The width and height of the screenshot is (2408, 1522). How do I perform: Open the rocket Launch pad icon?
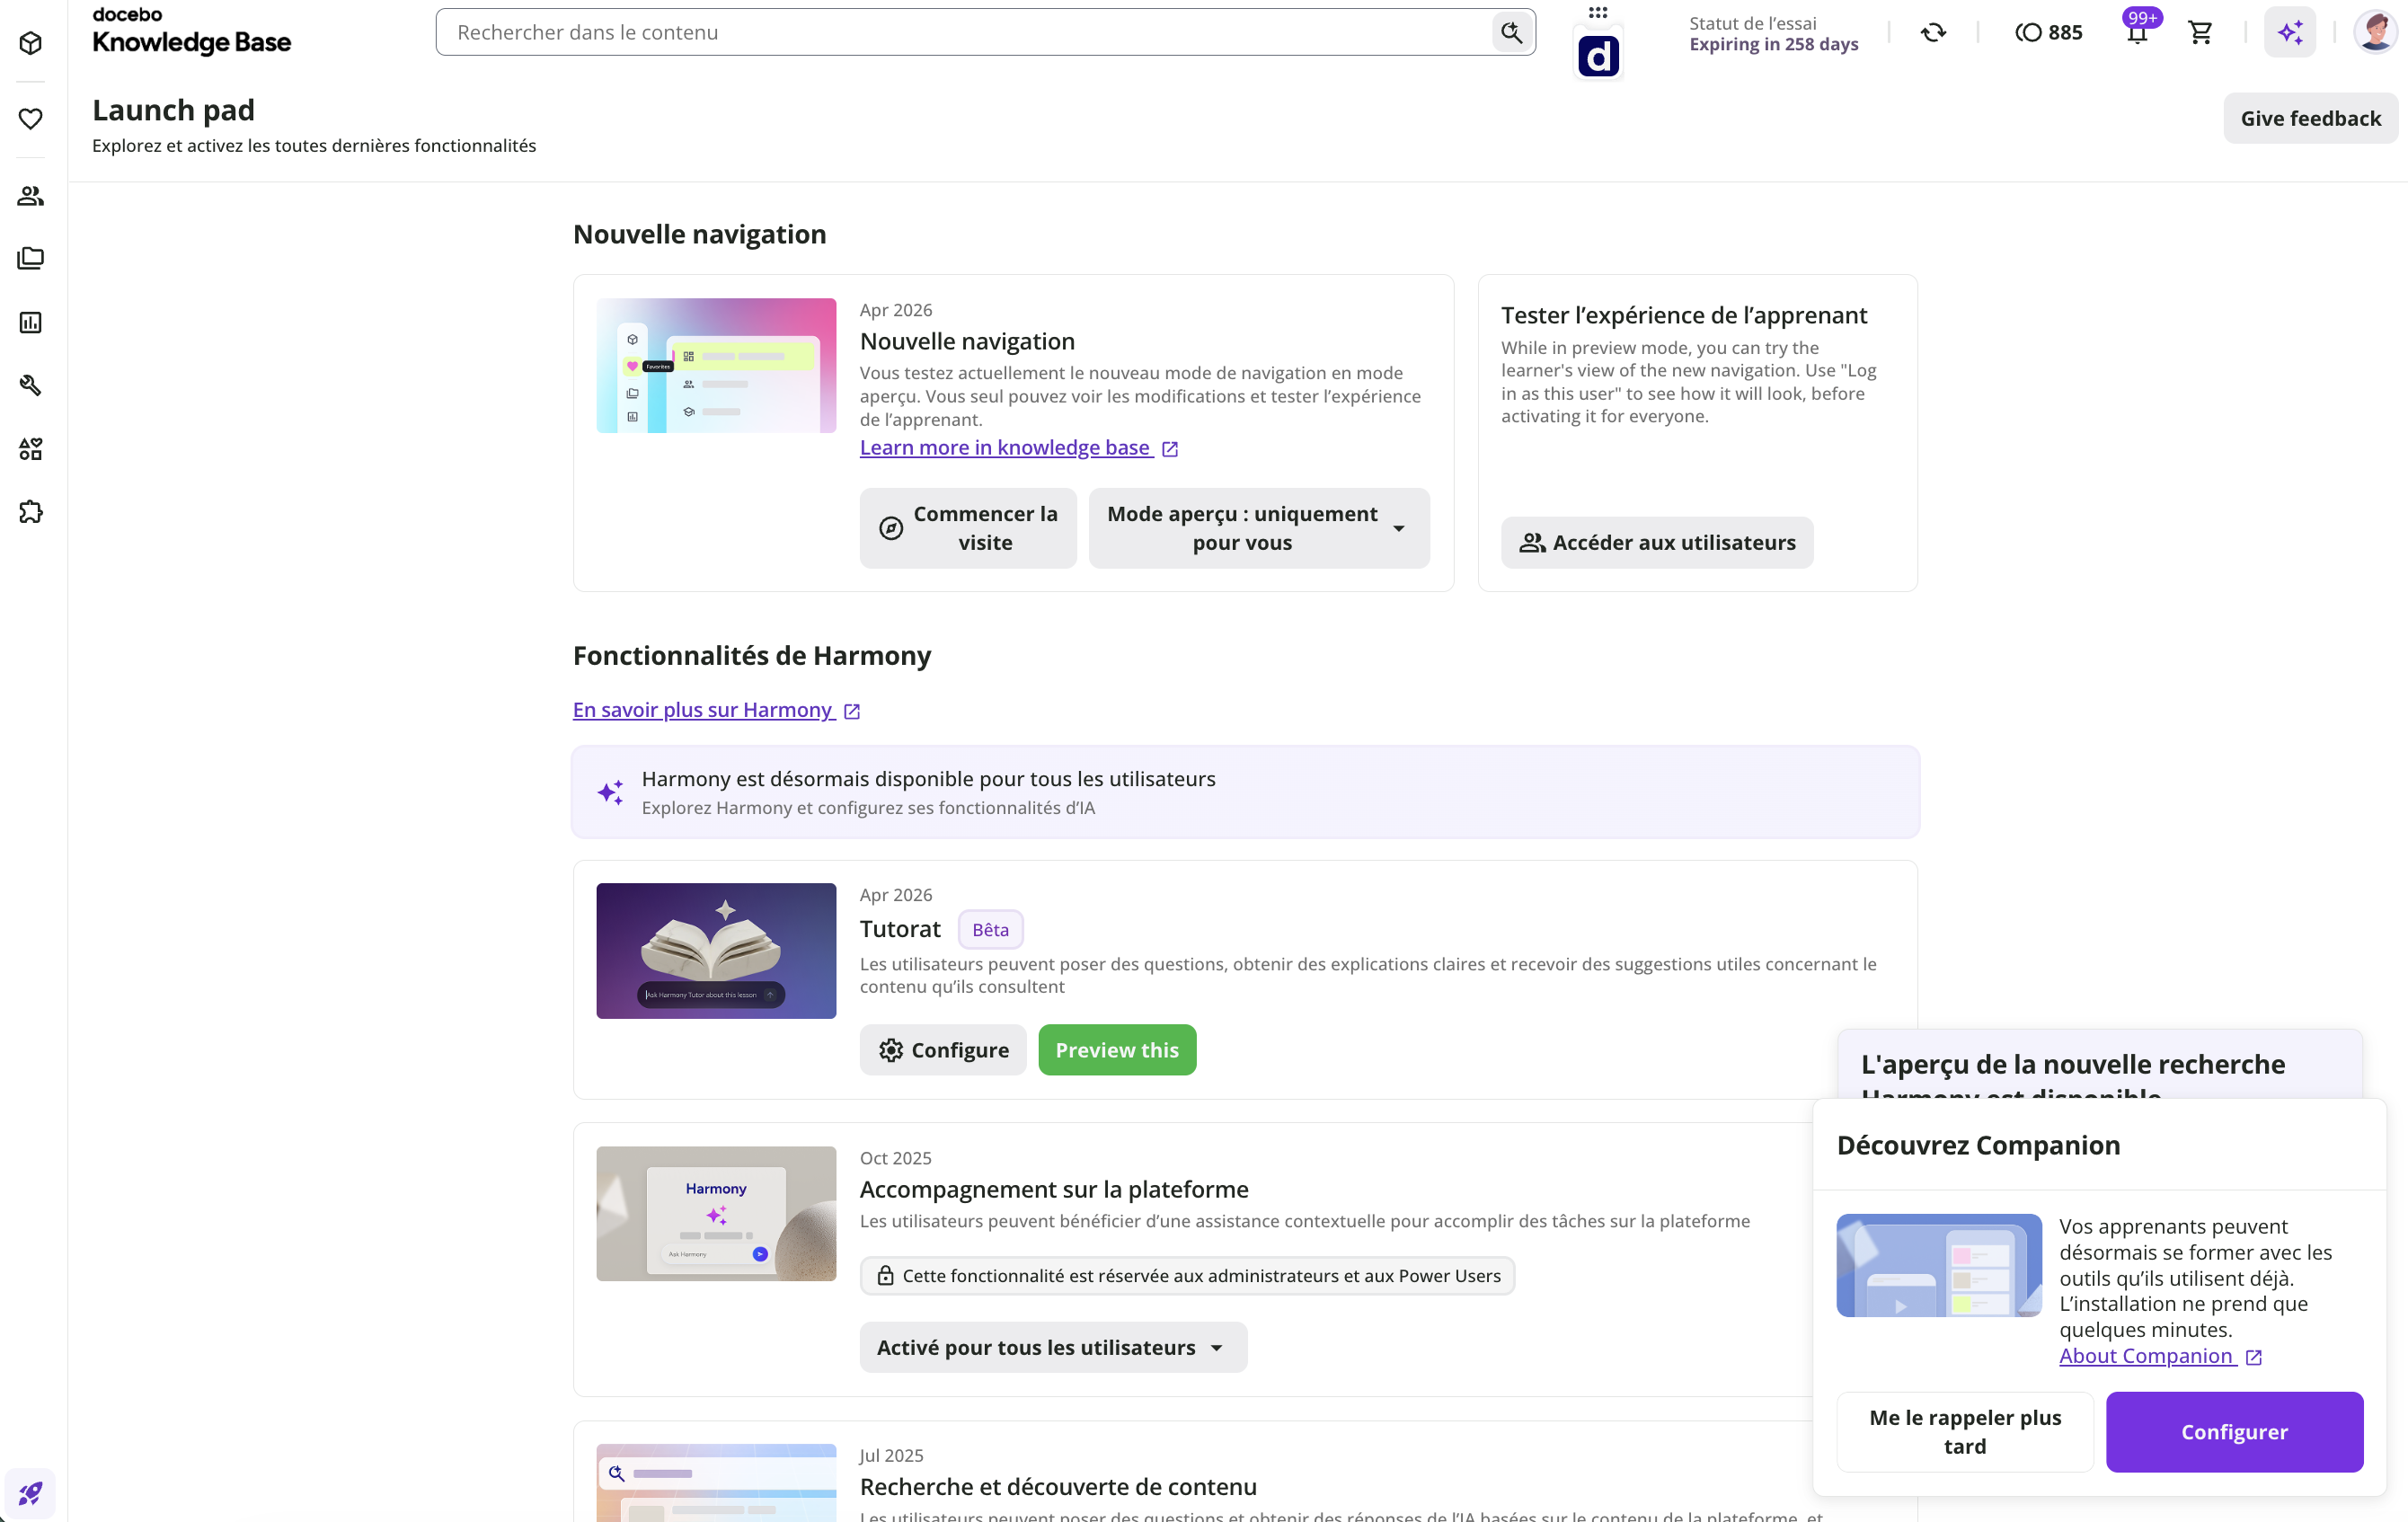31,1493
